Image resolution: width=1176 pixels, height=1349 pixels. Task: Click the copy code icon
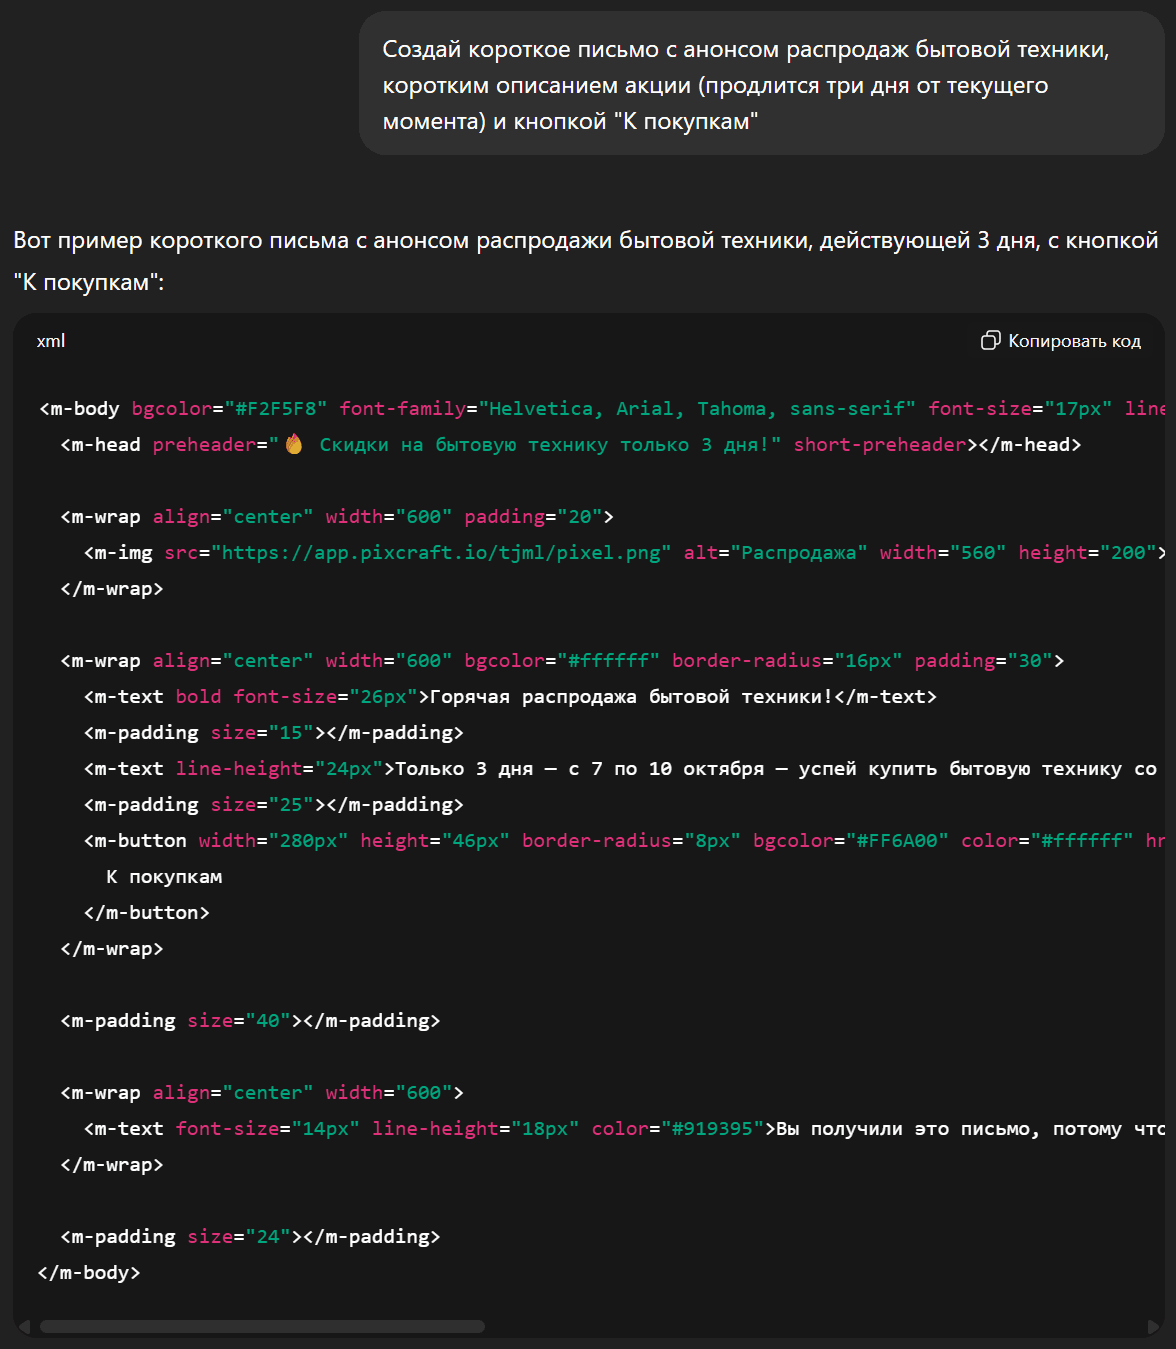point(990,341)
